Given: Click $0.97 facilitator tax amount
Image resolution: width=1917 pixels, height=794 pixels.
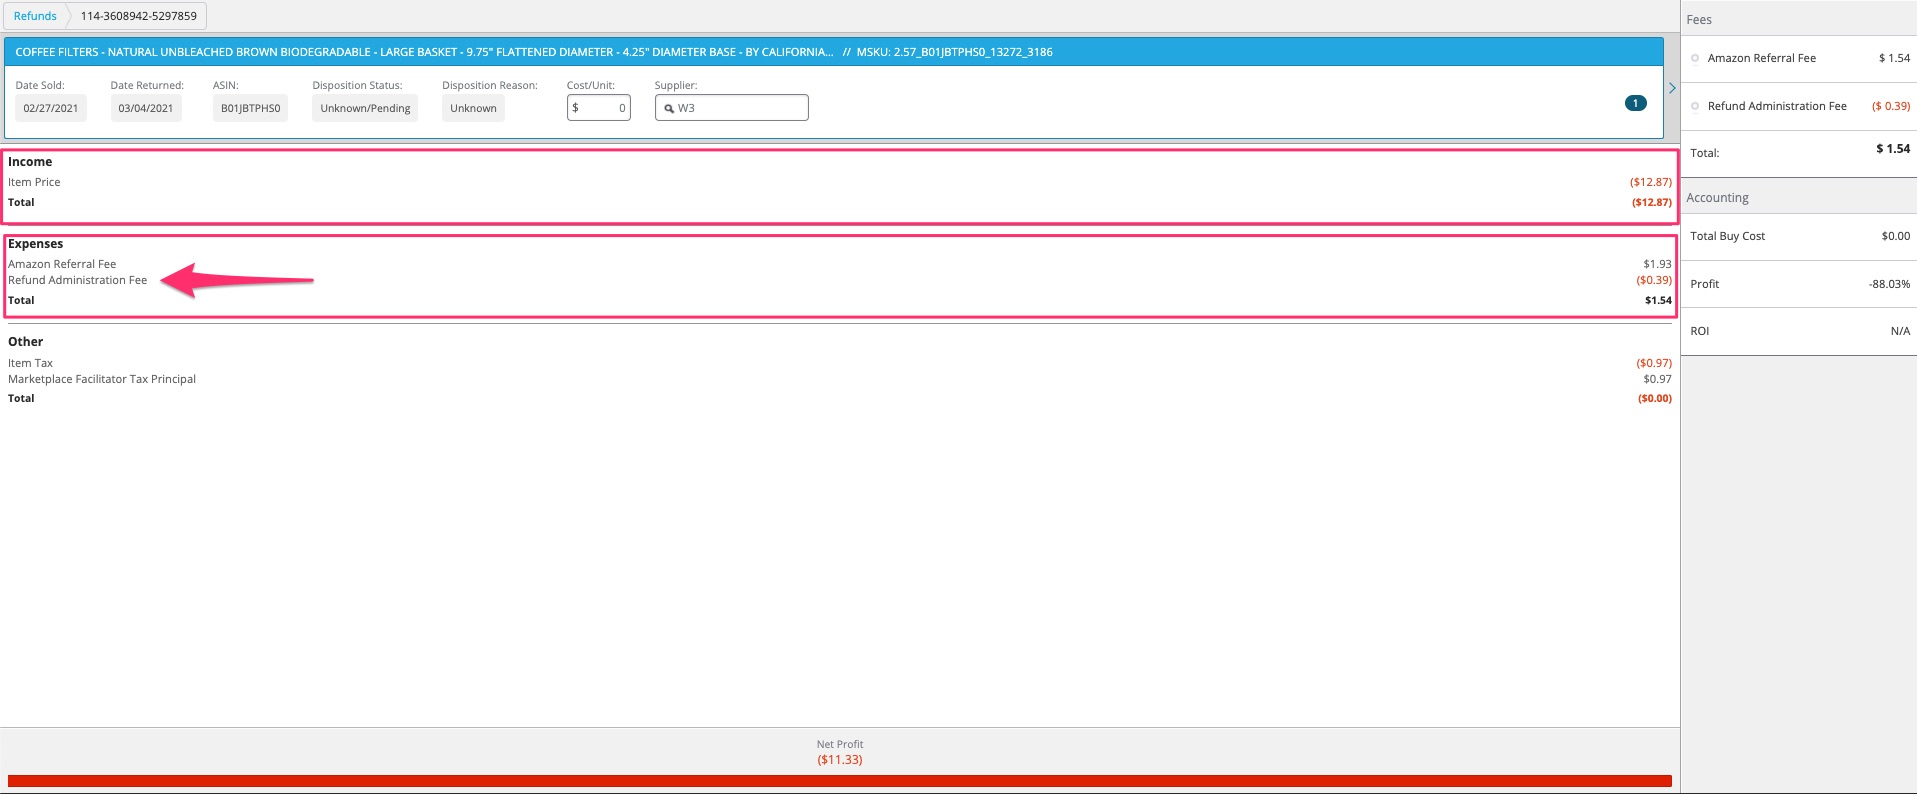Looking at the screenshot, I should pyautogui.click(x=1657, y=379).
